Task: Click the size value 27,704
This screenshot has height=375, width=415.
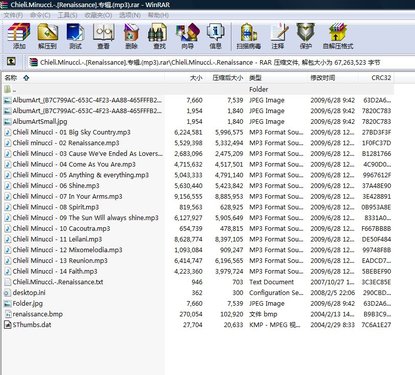Action: coord(192,325)
